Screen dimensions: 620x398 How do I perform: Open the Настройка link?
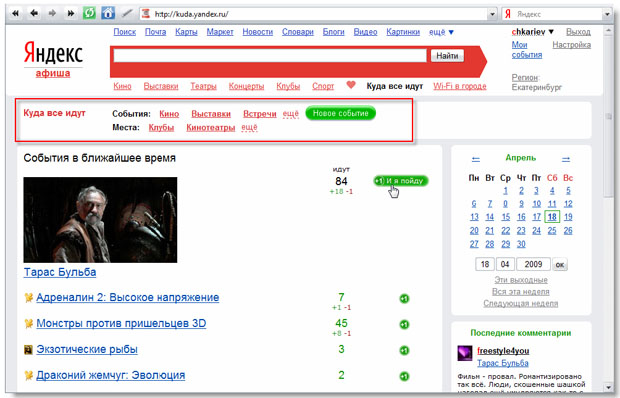tap(571, 45)
